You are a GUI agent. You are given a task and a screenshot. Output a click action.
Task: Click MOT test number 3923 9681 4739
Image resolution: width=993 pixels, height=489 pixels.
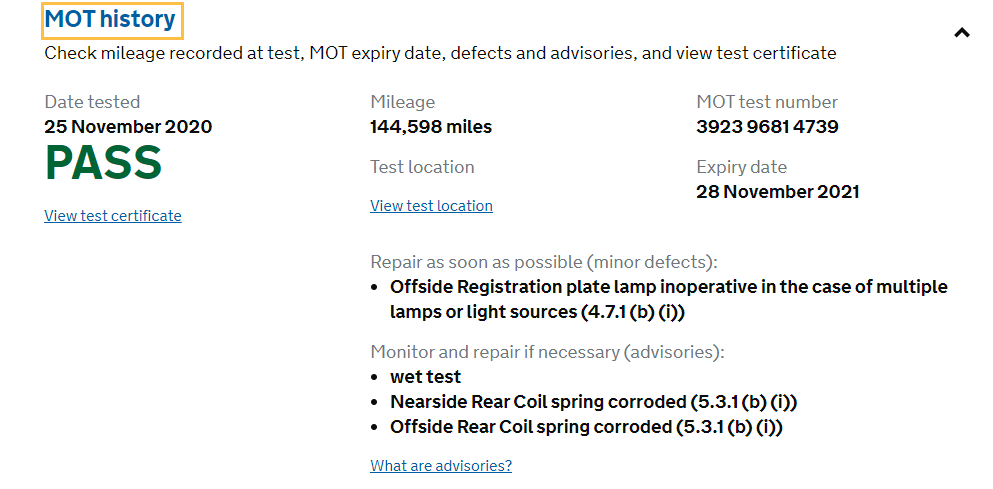pyautogui.click(x=767, y=127)
